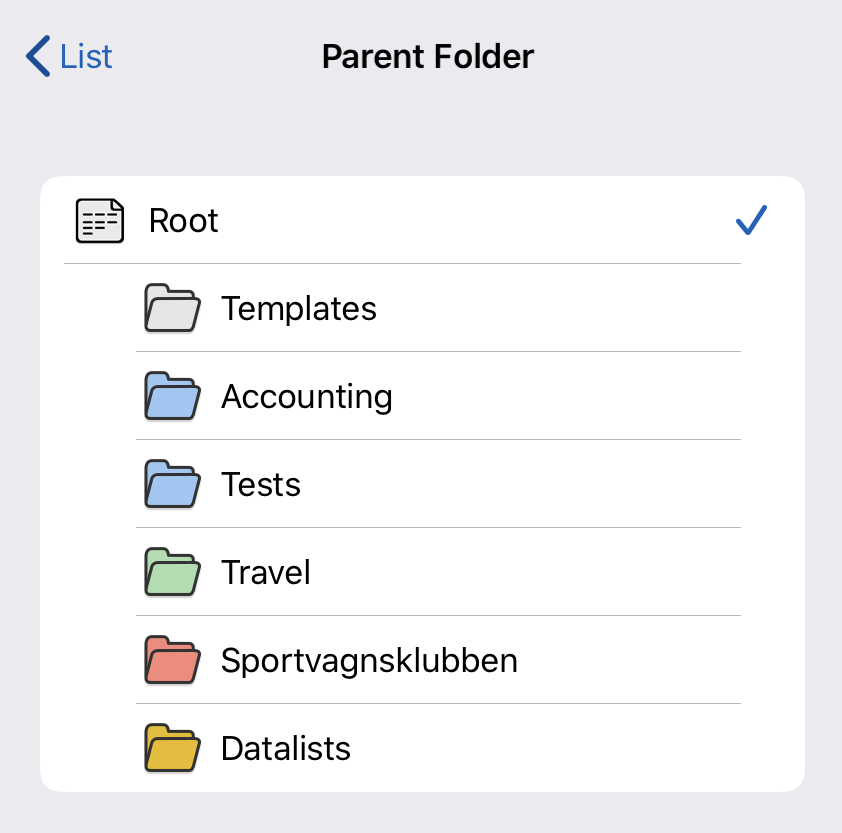Choose the Sportvagnsklubben folder label
Screen dimensions: 842x833
click(369, 660)
